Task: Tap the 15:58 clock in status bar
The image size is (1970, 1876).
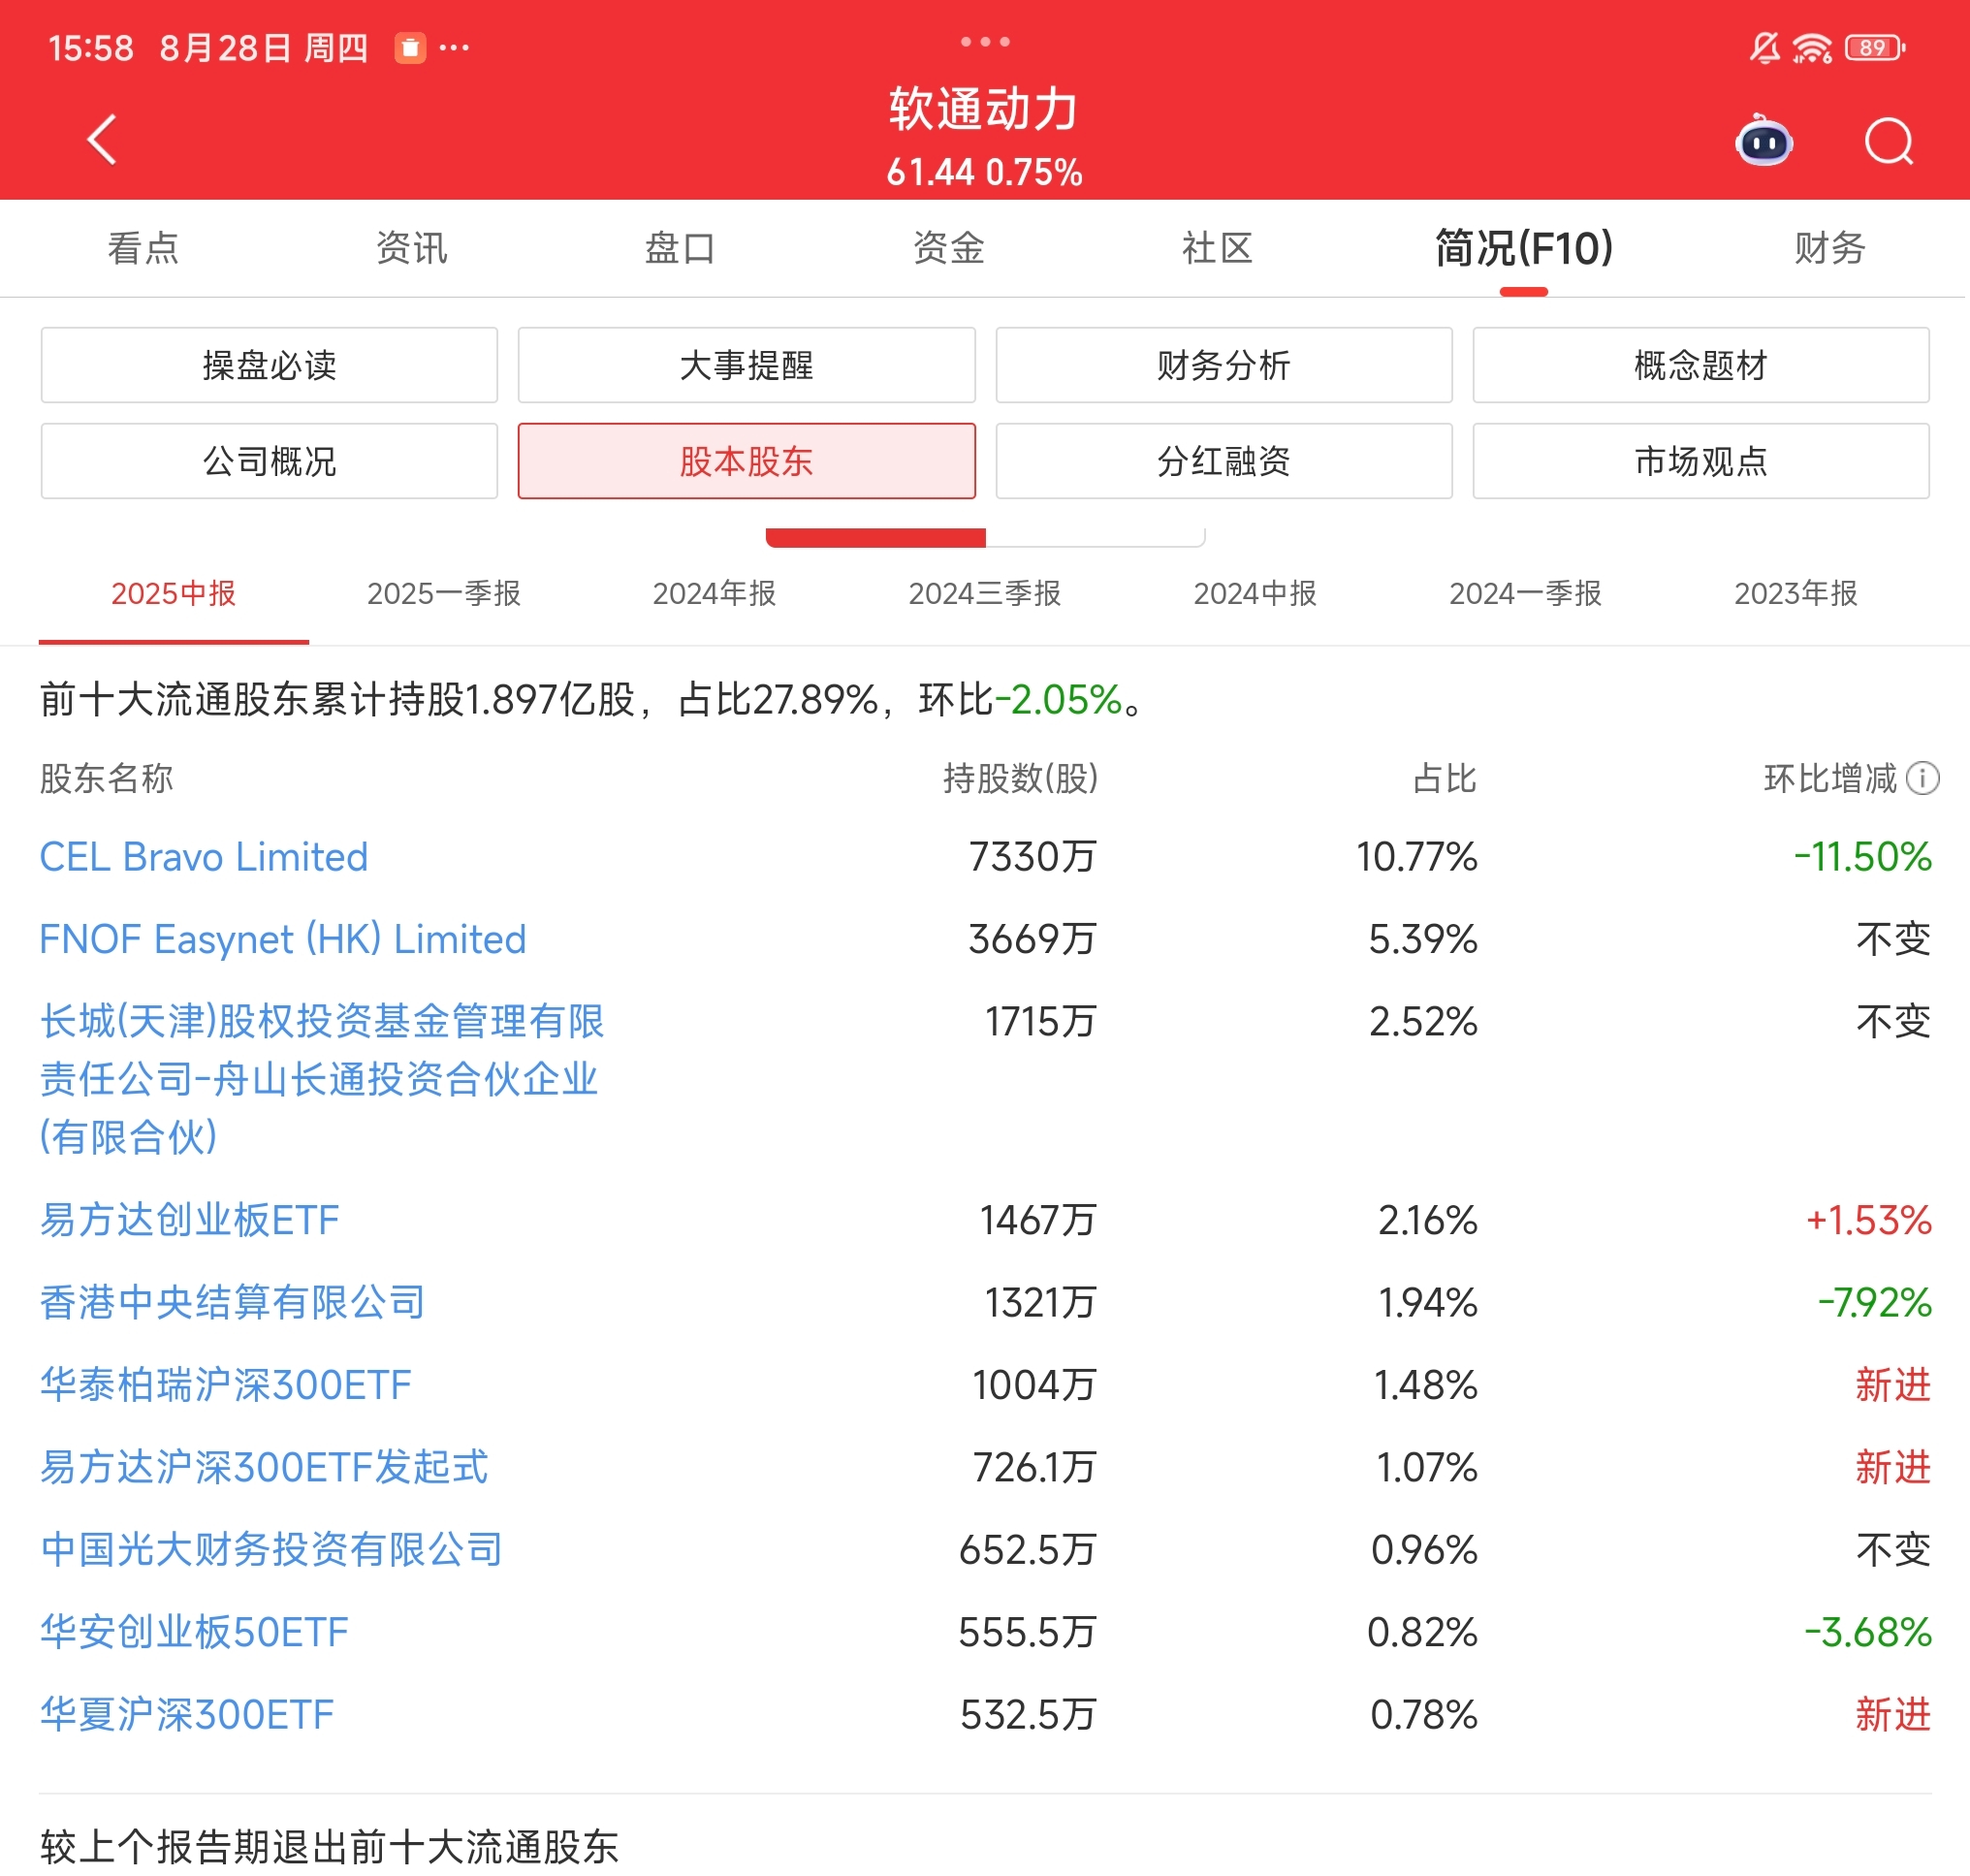Action: coord(90,47)
